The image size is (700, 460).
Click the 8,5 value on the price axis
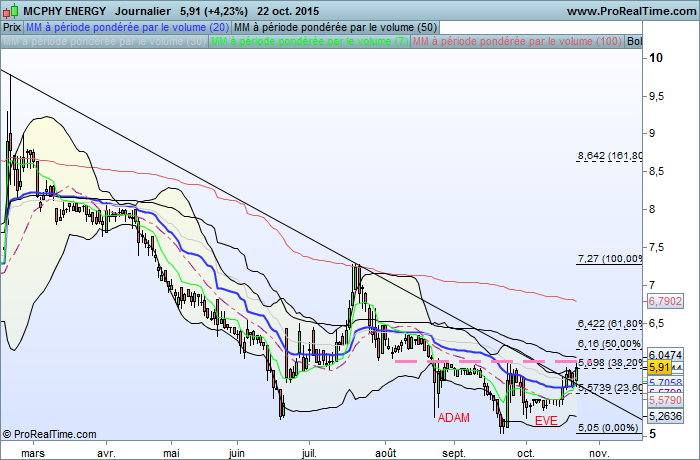coord(656,171)
